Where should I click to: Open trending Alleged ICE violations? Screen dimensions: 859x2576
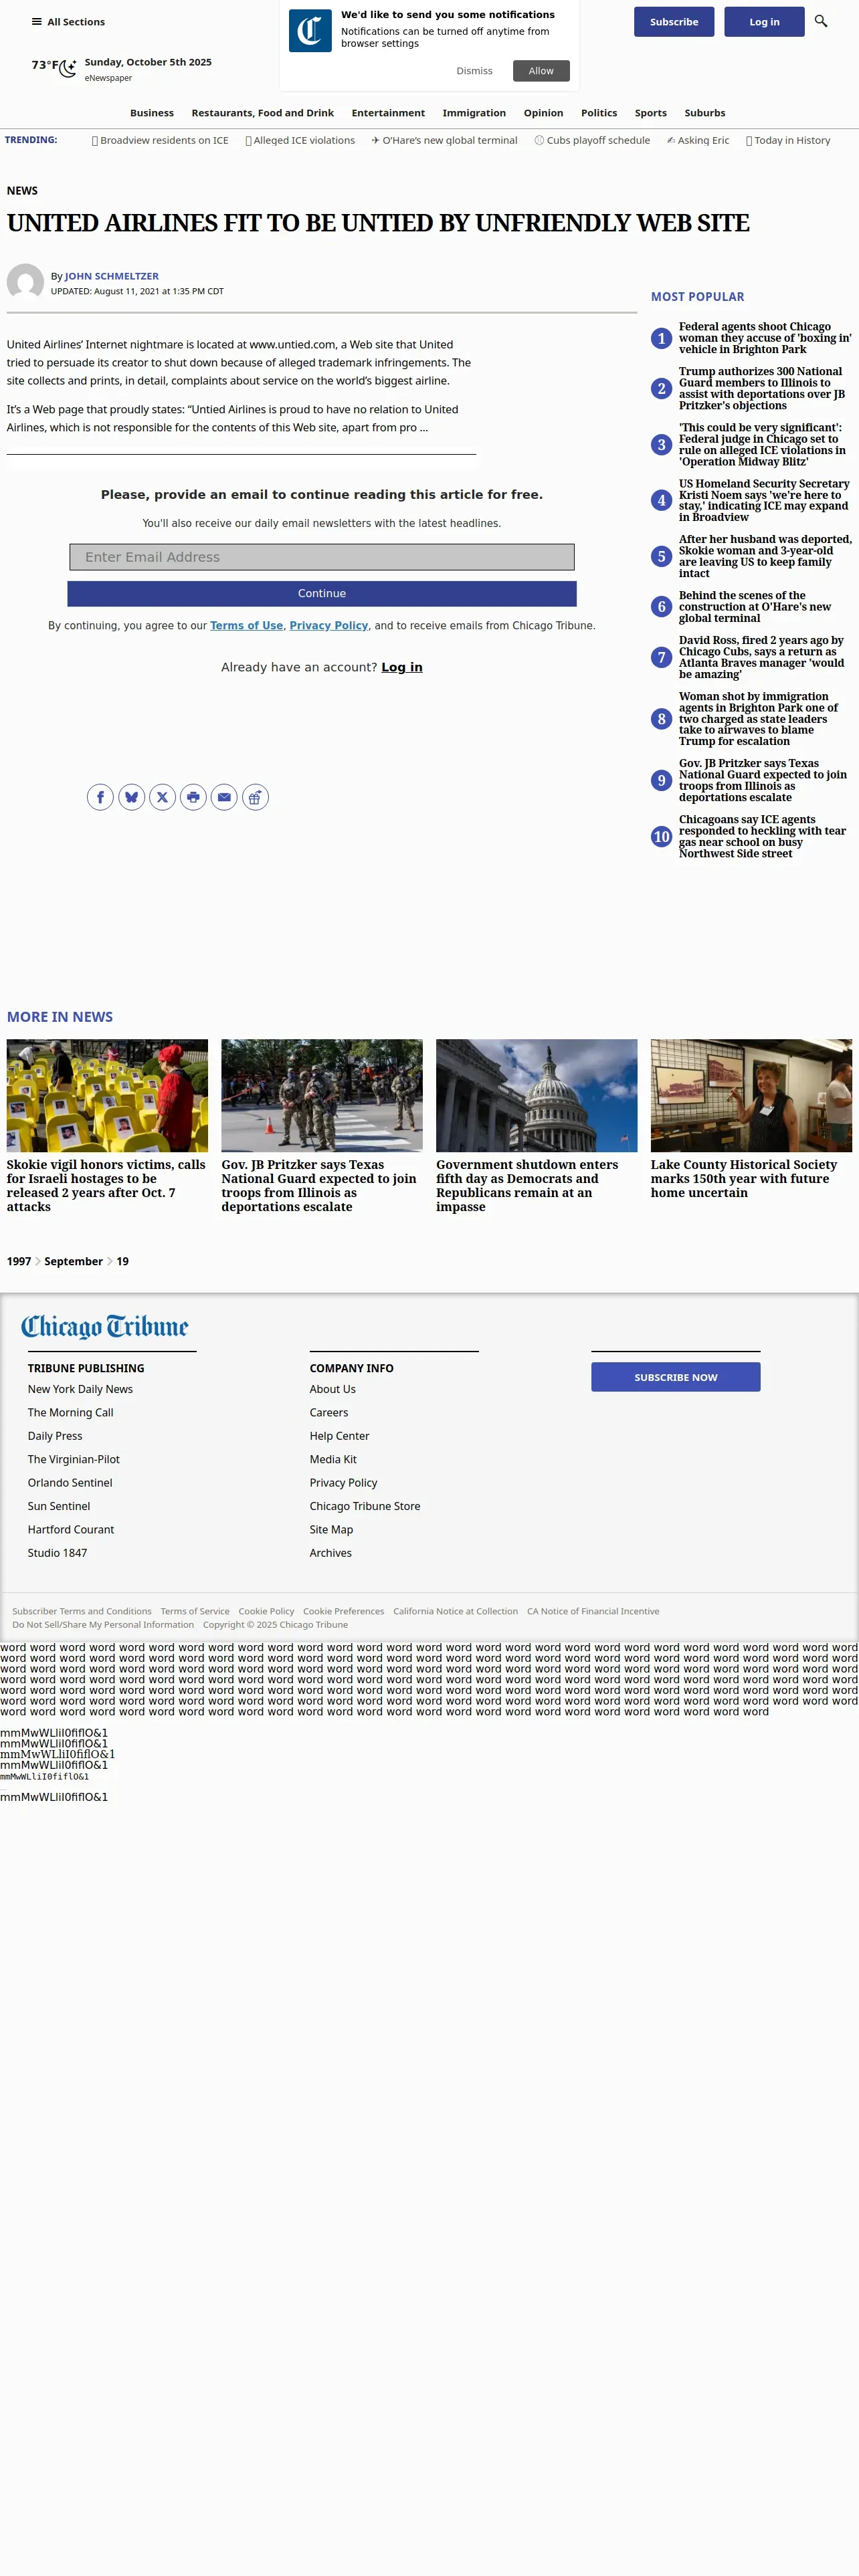300,141
